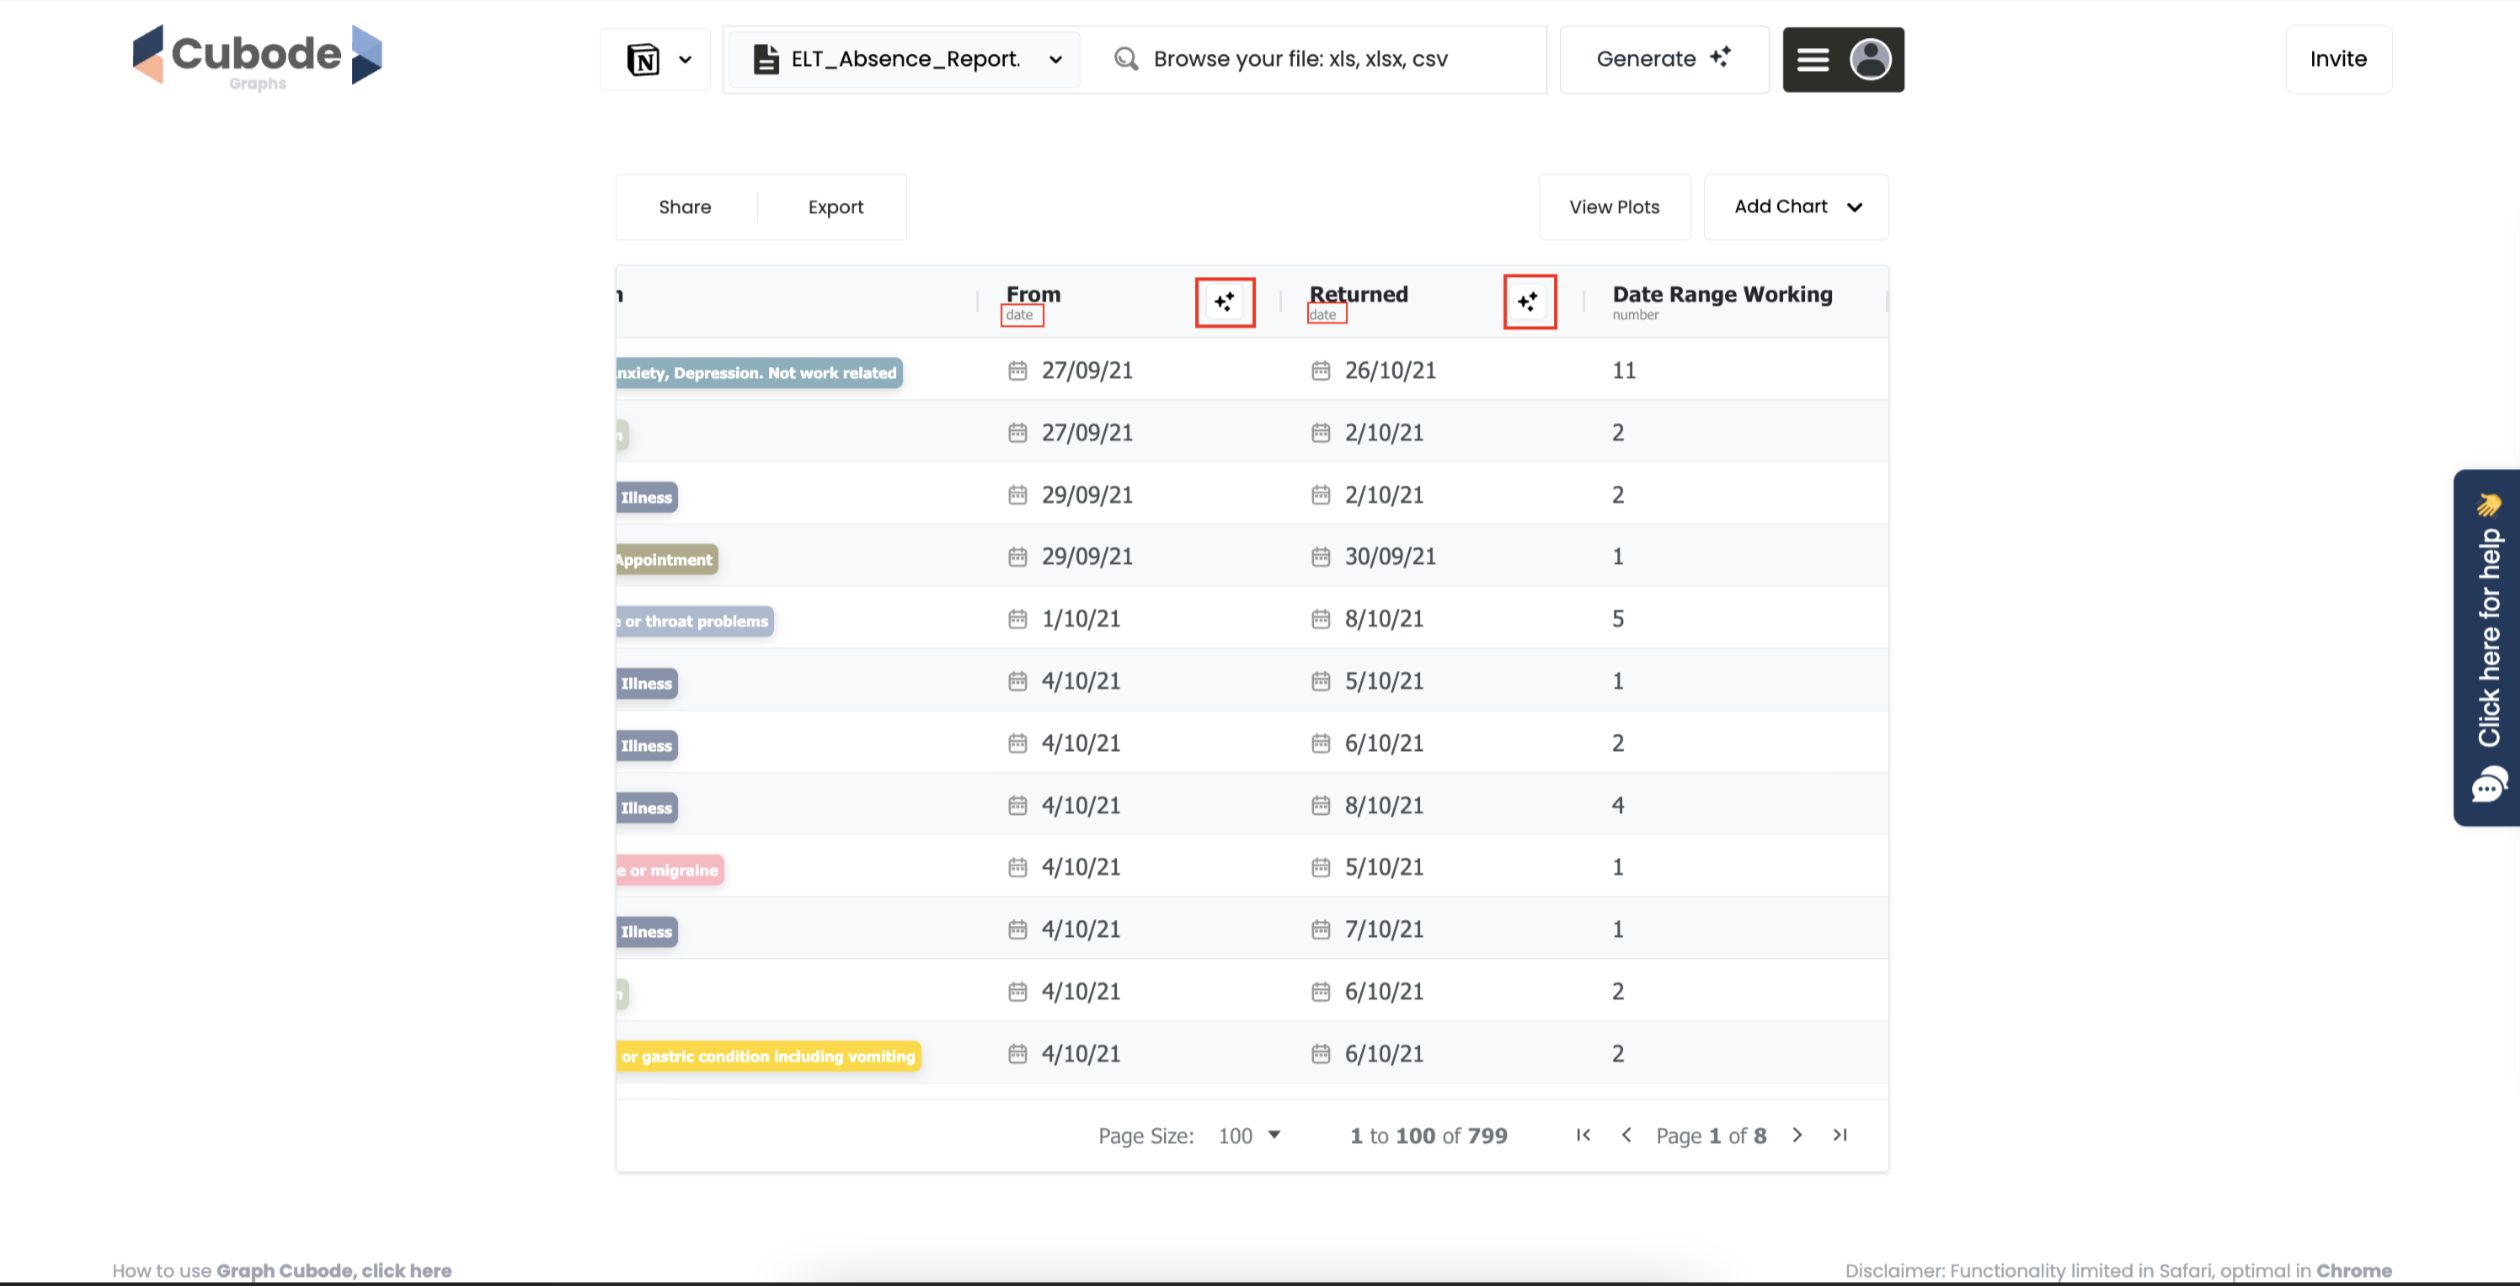The height and width of the screenshot is (1286, 2520).
Task: Click the sparkle icon on the Generate button
Action: coord(1720,57)
